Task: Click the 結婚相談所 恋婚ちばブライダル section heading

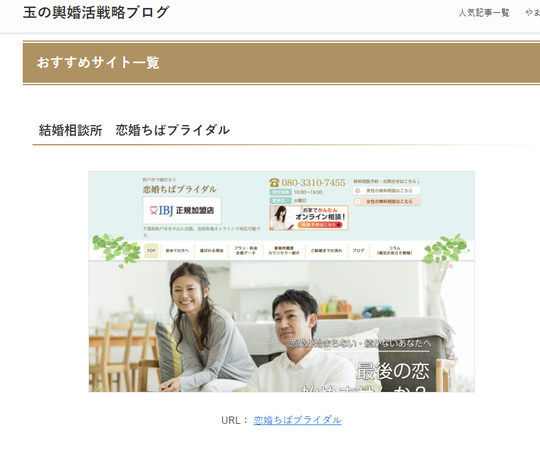Action: pos(134,130)
